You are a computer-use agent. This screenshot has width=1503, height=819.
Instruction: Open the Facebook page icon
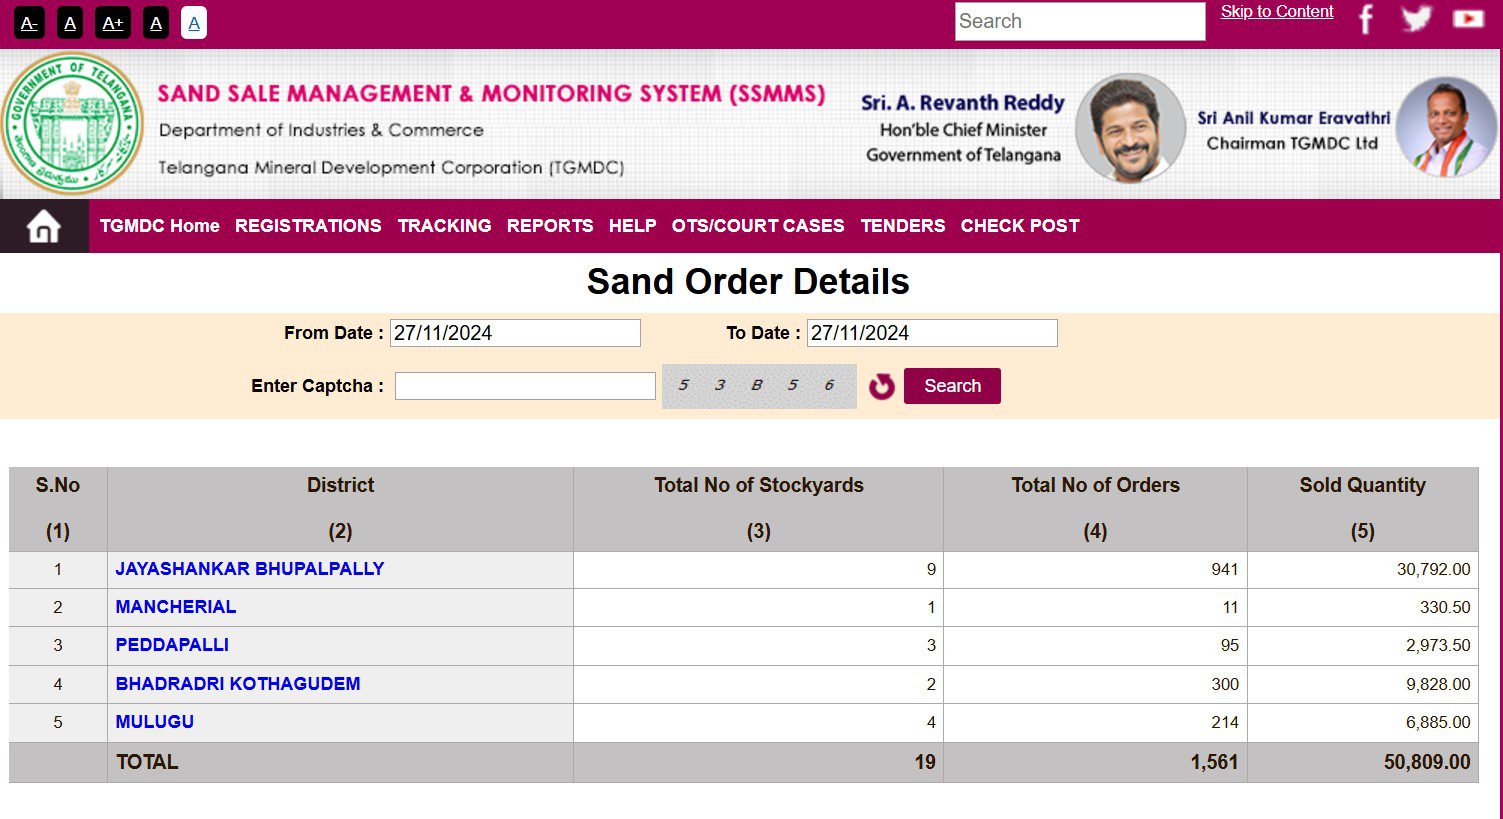(1366, 19)
